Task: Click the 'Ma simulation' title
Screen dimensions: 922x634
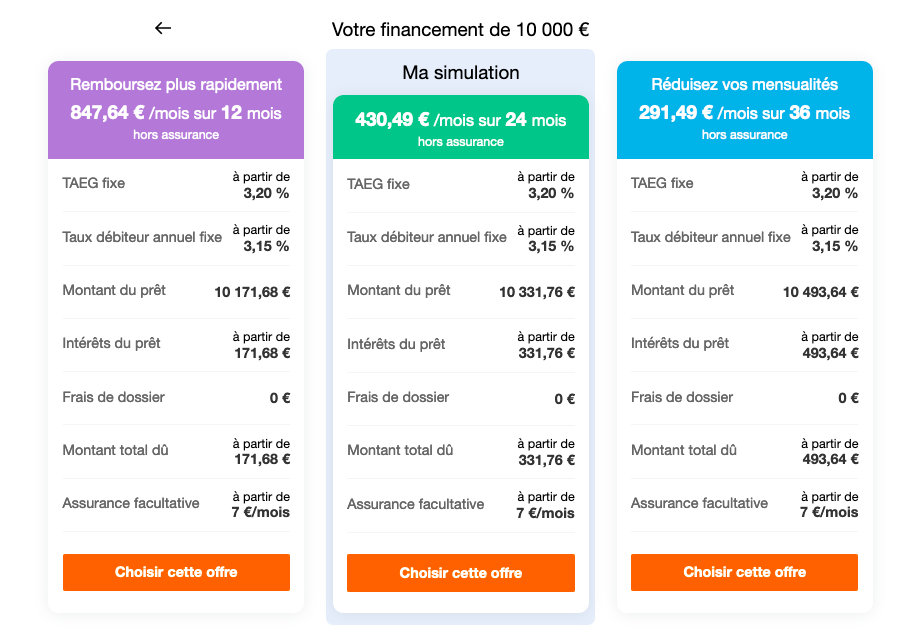Action: click(461, 72)
